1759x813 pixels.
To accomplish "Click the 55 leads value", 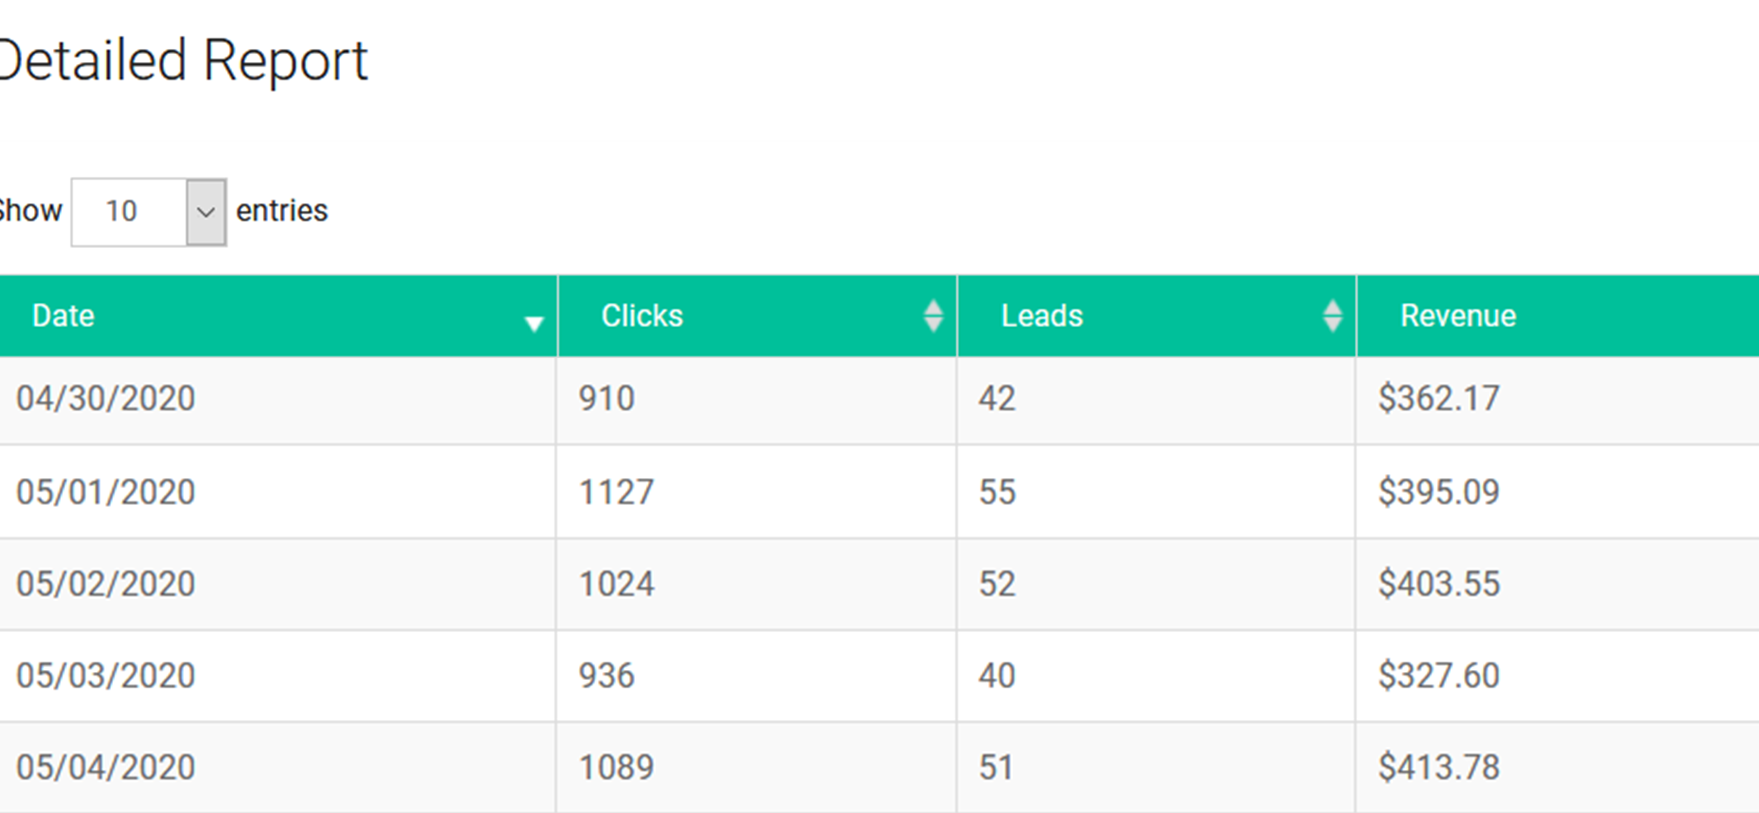I will click(x=997, y=492).
